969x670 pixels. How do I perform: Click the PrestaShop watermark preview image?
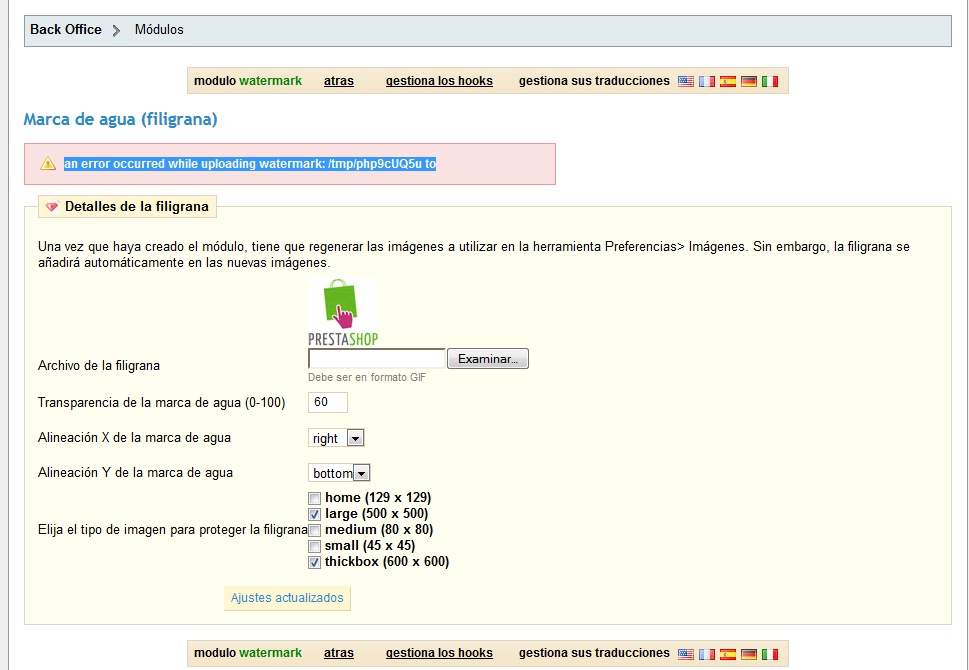tap(343, 312)
